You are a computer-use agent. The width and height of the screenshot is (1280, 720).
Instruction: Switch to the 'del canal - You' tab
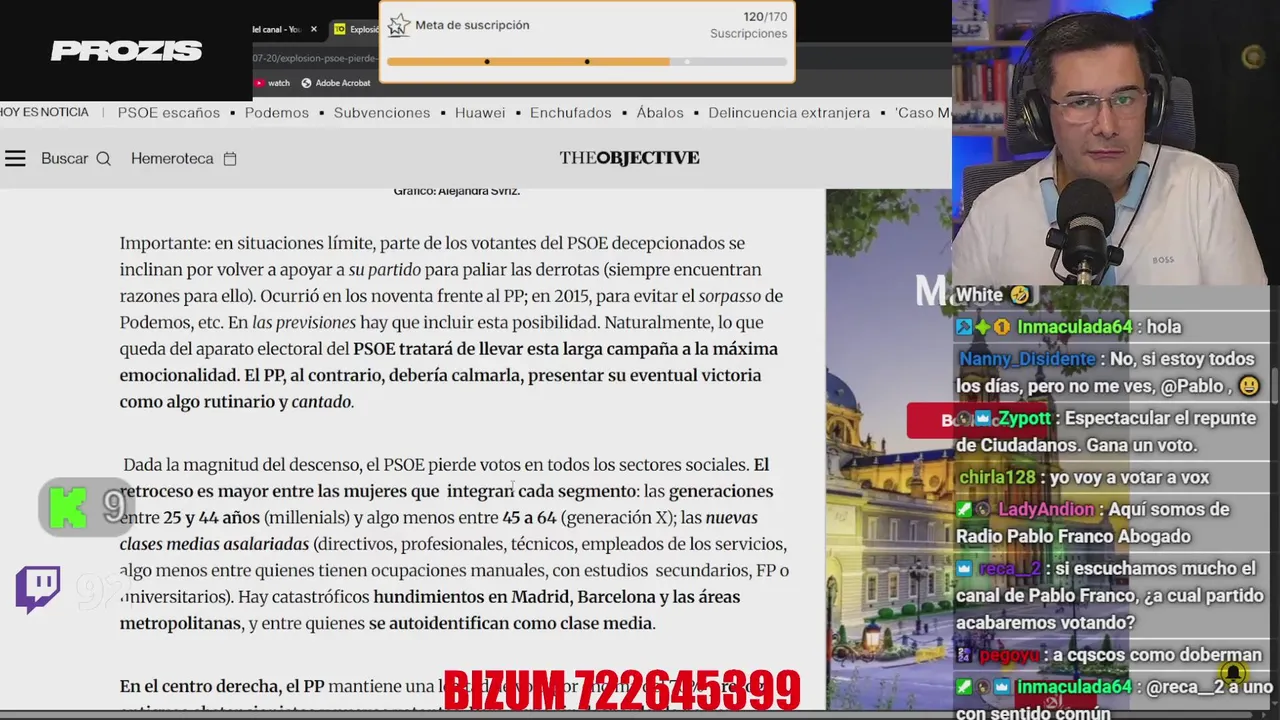(x=284, y=29)
